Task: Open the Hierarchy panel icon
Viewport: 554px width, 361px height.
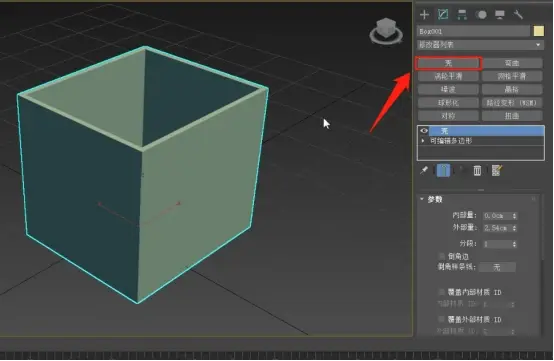Action: (462, 15)
